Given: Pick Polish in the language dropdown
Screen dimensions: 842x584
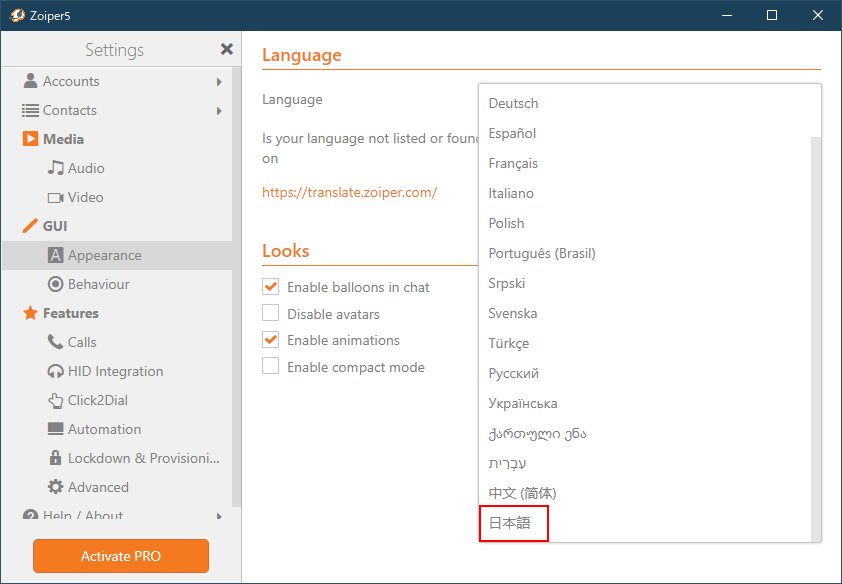Looking at the screenshot, I should coord(644,223).
